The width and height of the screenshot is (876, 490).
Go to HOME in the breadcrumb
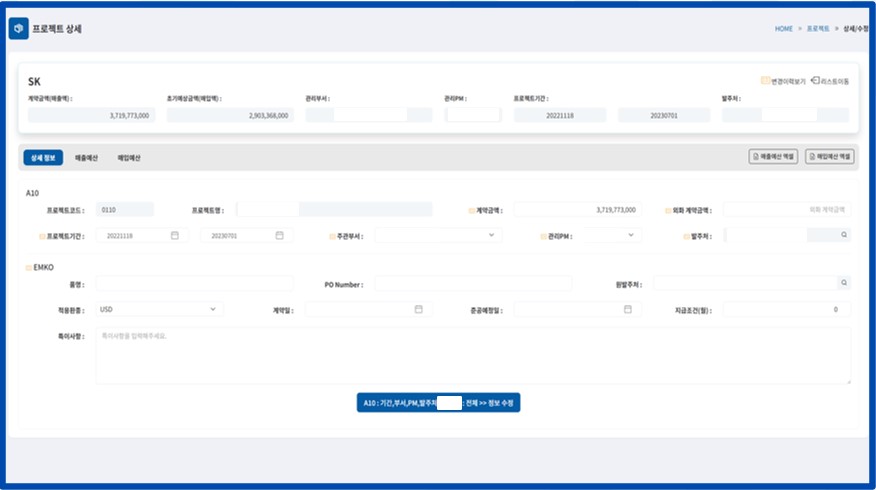tap(783, 29)
